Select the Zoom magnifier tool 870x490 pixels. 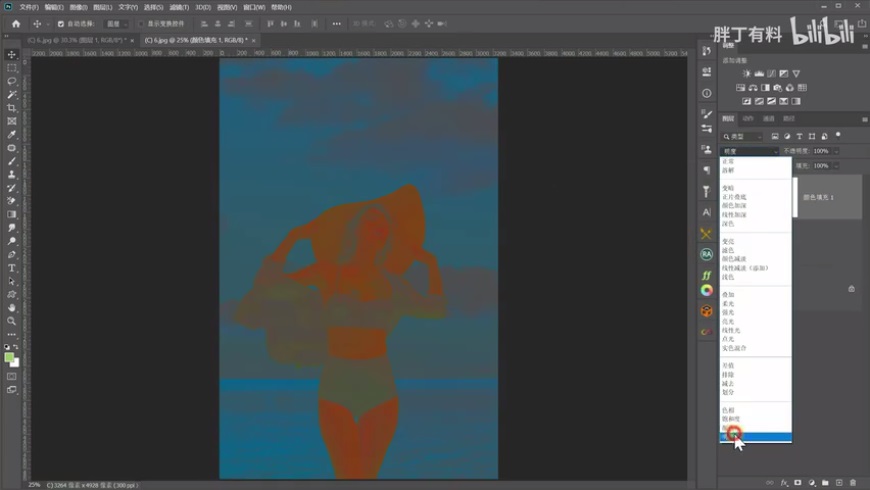12,321
